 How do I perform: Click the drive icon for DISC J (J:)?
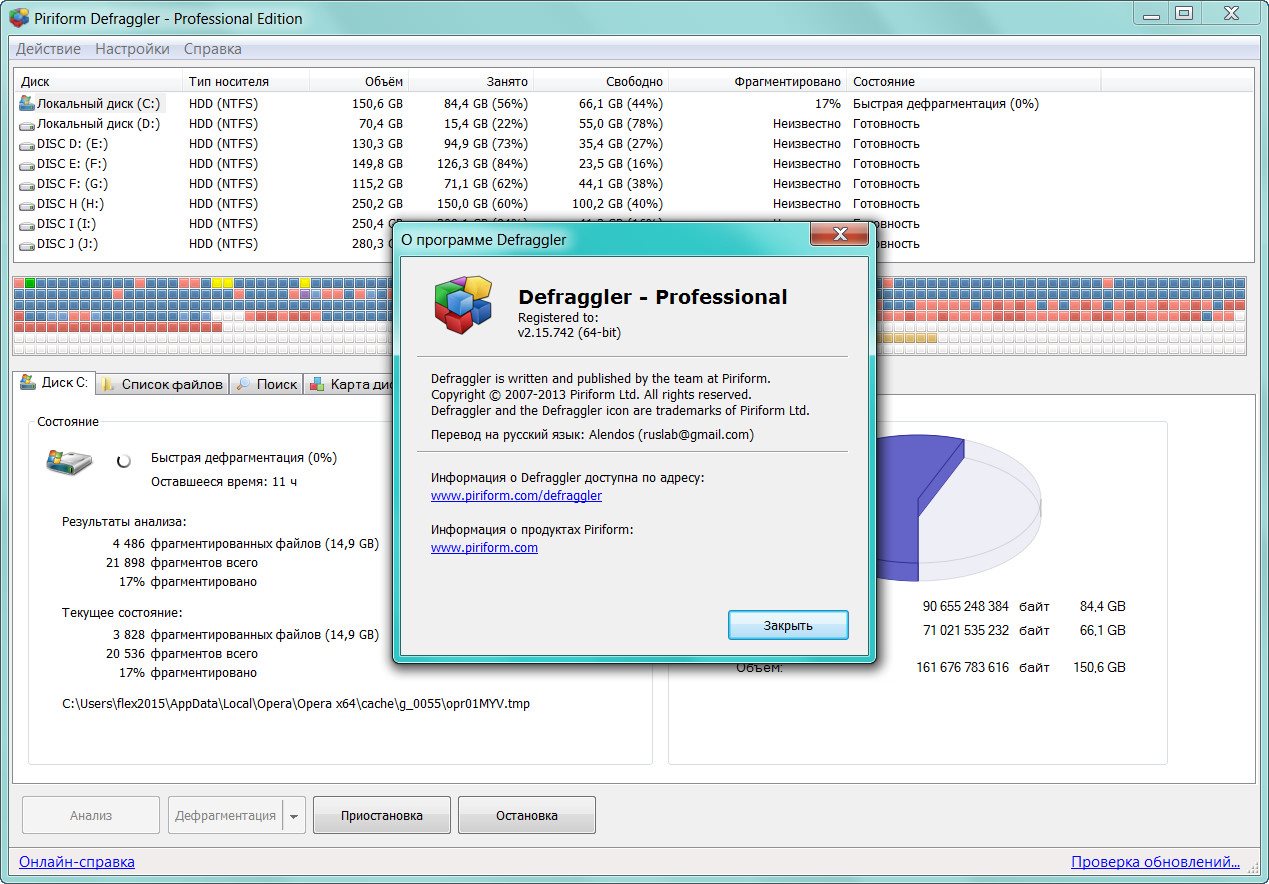click(27, 244)
